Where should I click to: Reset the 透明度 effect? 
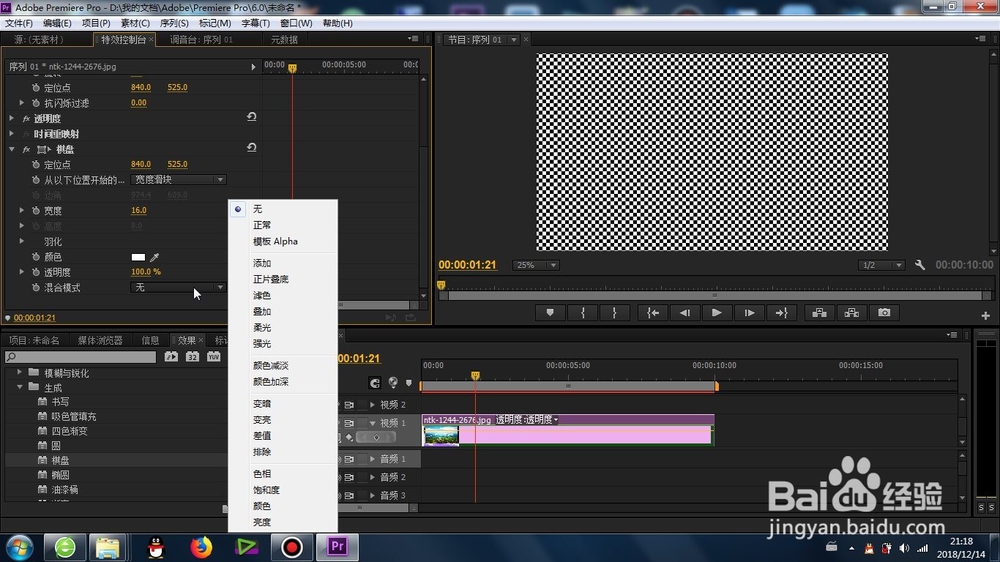click(251, 117)
